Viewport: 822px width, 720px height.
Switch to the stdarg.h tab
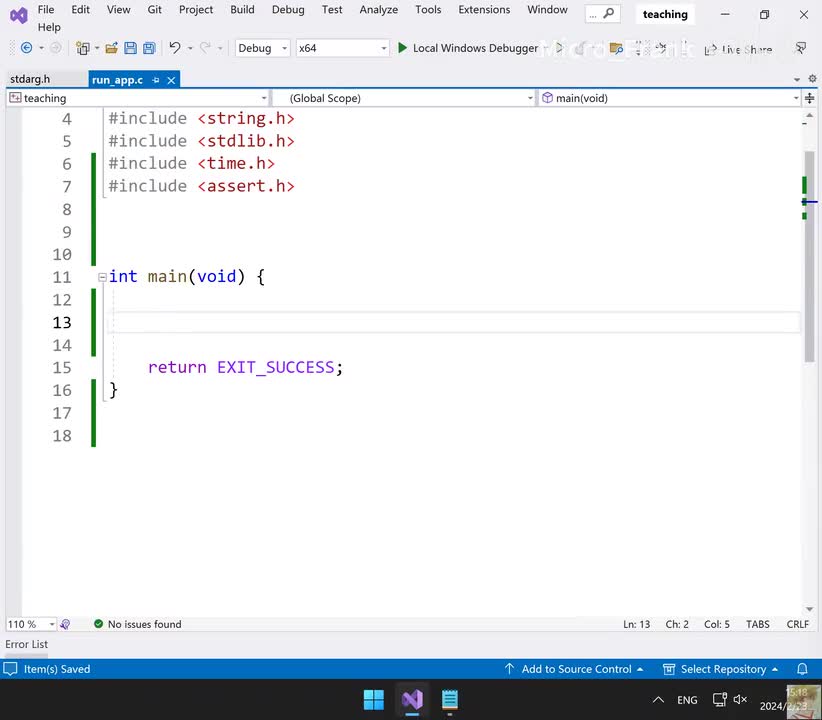(30, 79)
